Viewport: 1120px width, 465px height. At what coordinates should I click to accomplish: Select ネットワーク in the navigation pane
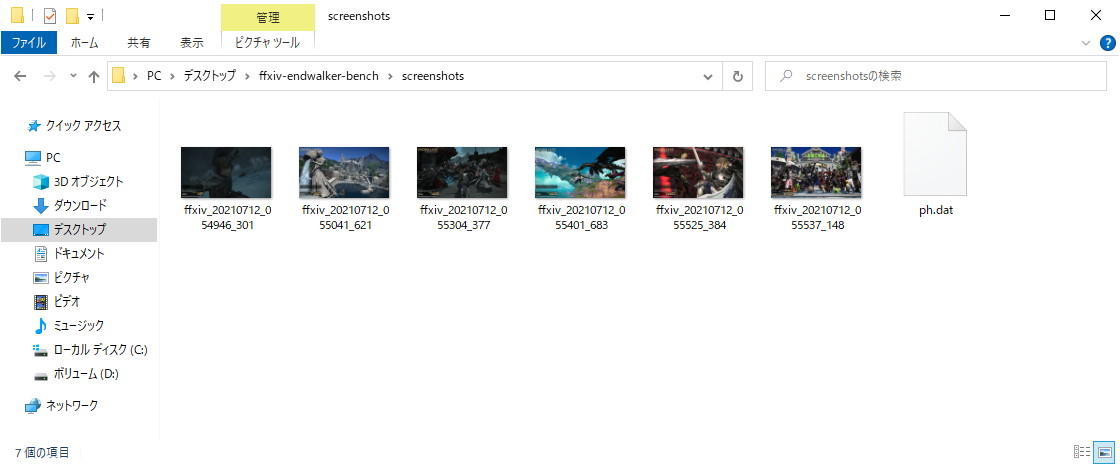pos(61,406)
